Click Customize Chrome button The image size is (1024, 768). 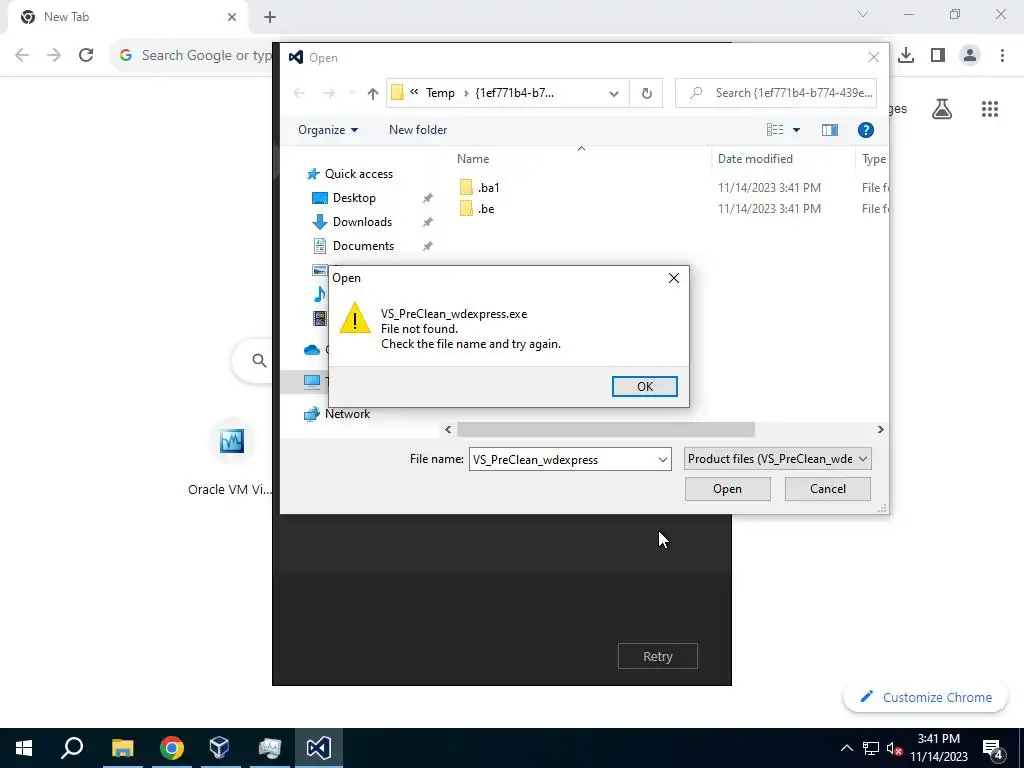click(x=925, y=697)
